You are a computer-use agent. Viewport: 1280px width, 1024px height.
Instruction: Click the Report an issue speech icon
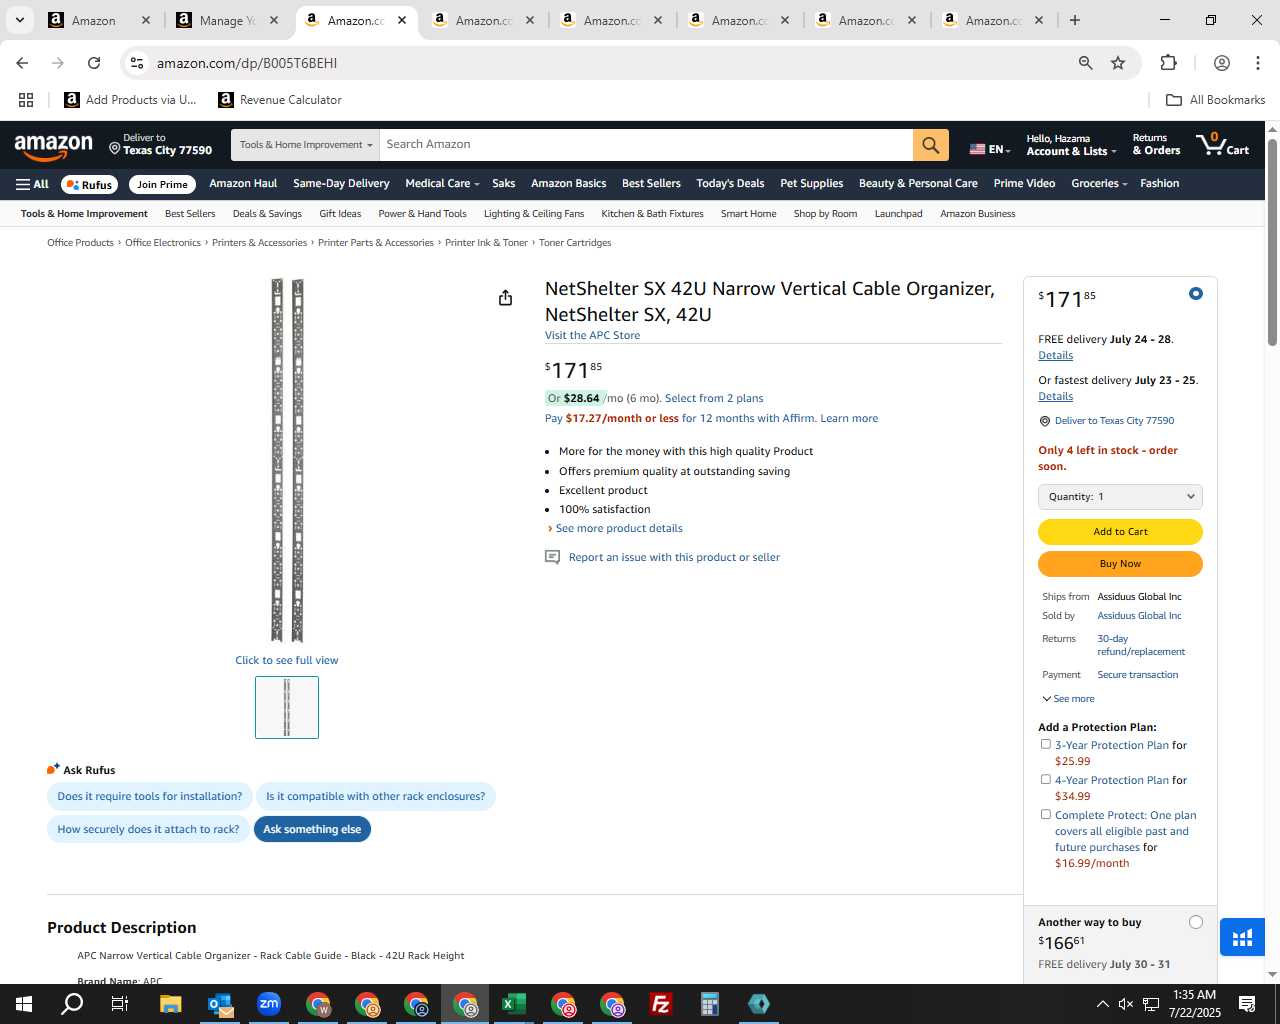coord(552,557)
